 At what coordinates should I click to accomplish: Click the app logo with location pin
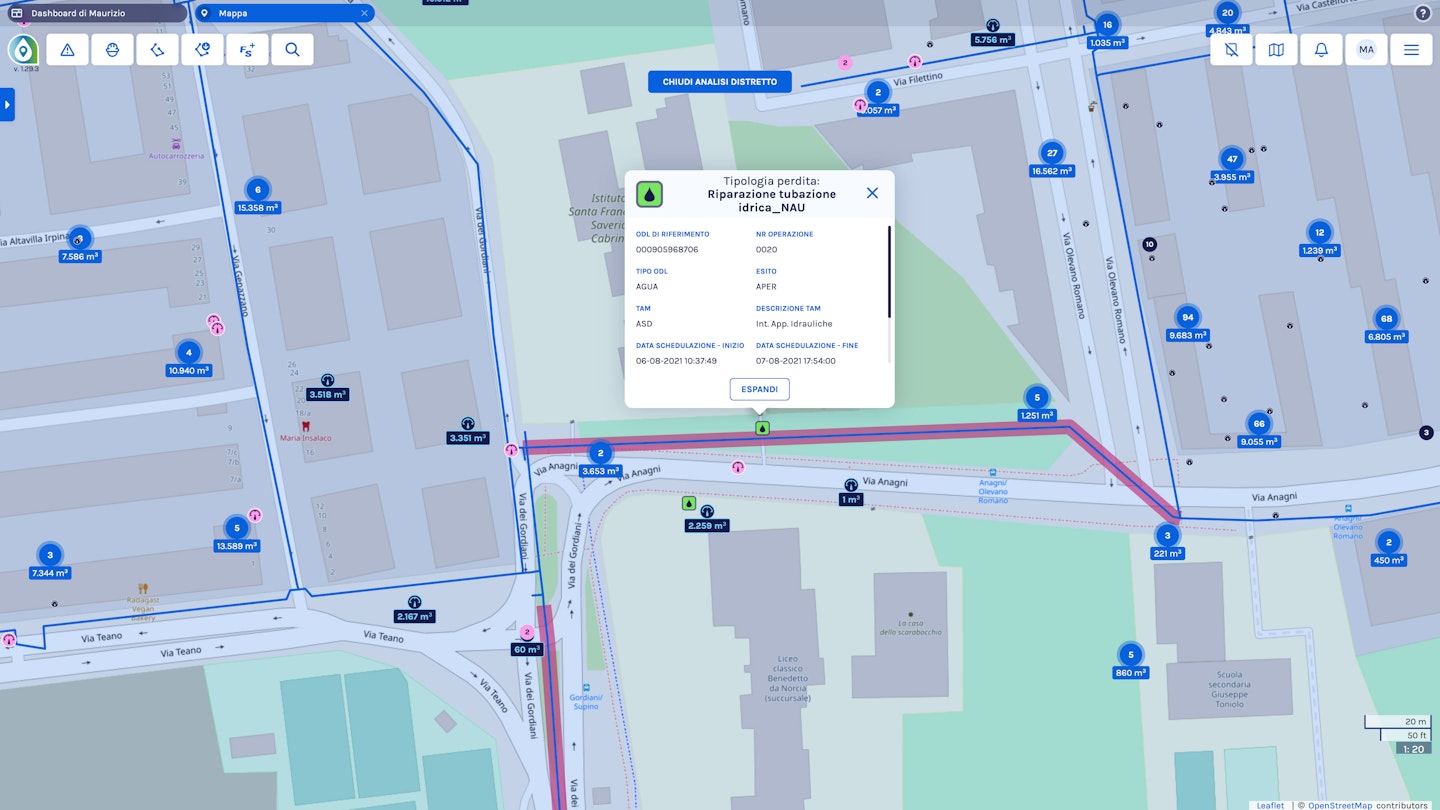23,50
